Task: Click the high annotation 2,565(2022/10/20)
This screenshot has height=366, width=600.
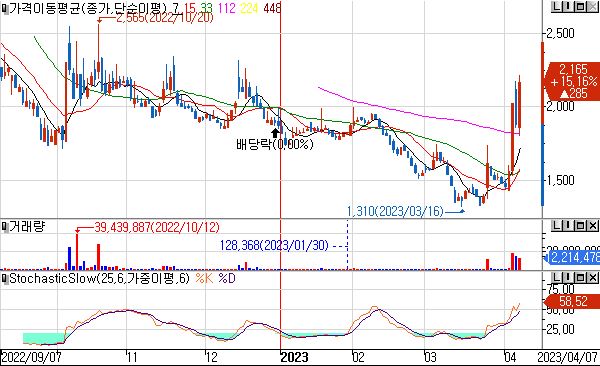Action: (x=165, y=18)
